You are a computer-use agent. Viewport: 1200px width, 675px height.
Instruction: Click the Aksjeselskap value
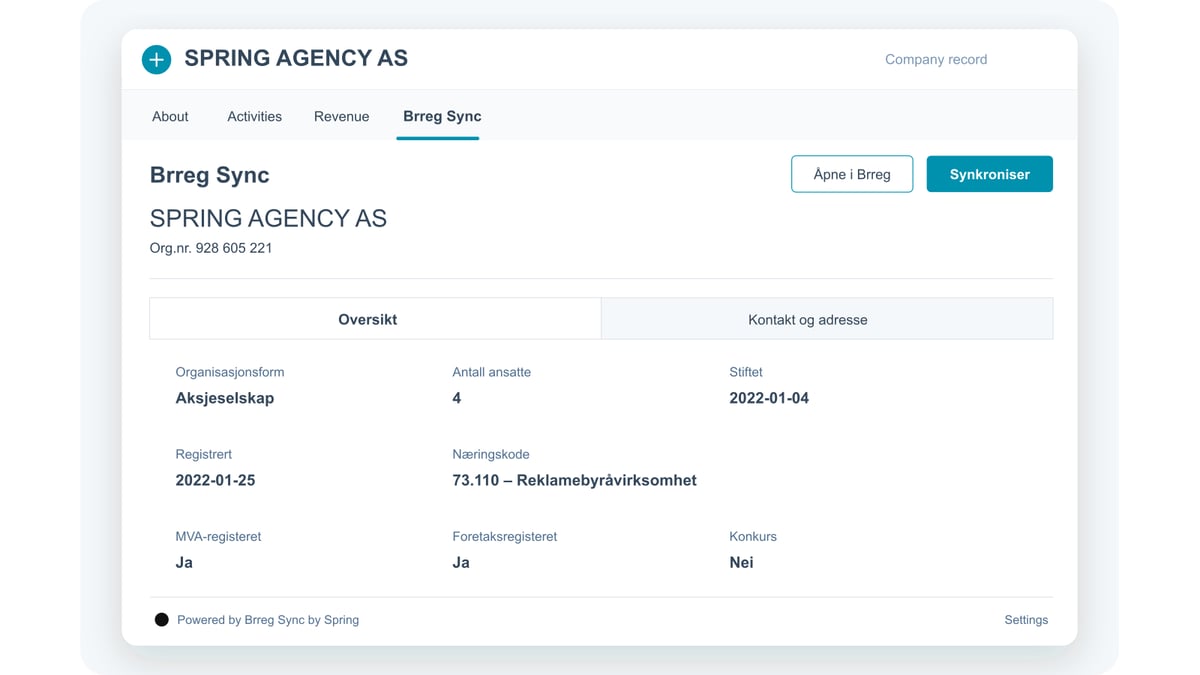point(225,398)
